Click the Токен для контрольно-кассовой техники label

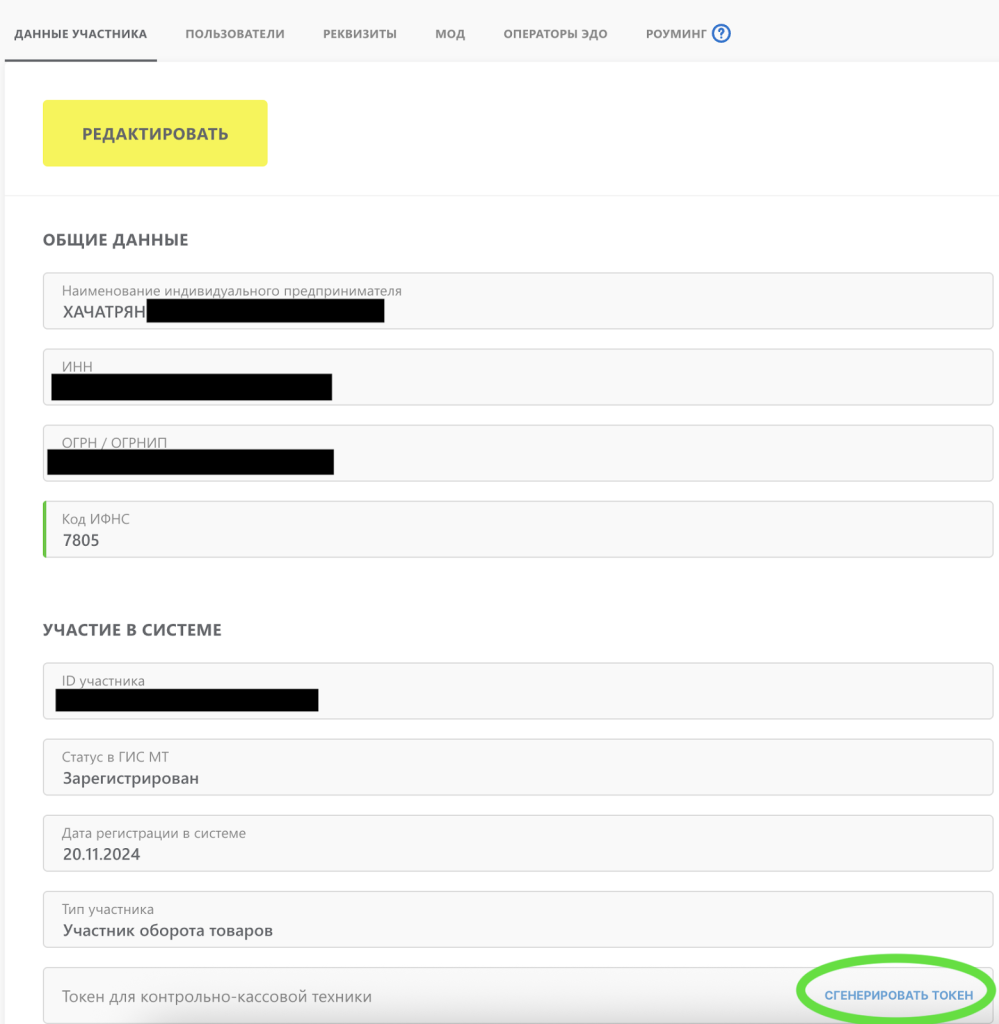pos(217,996)
